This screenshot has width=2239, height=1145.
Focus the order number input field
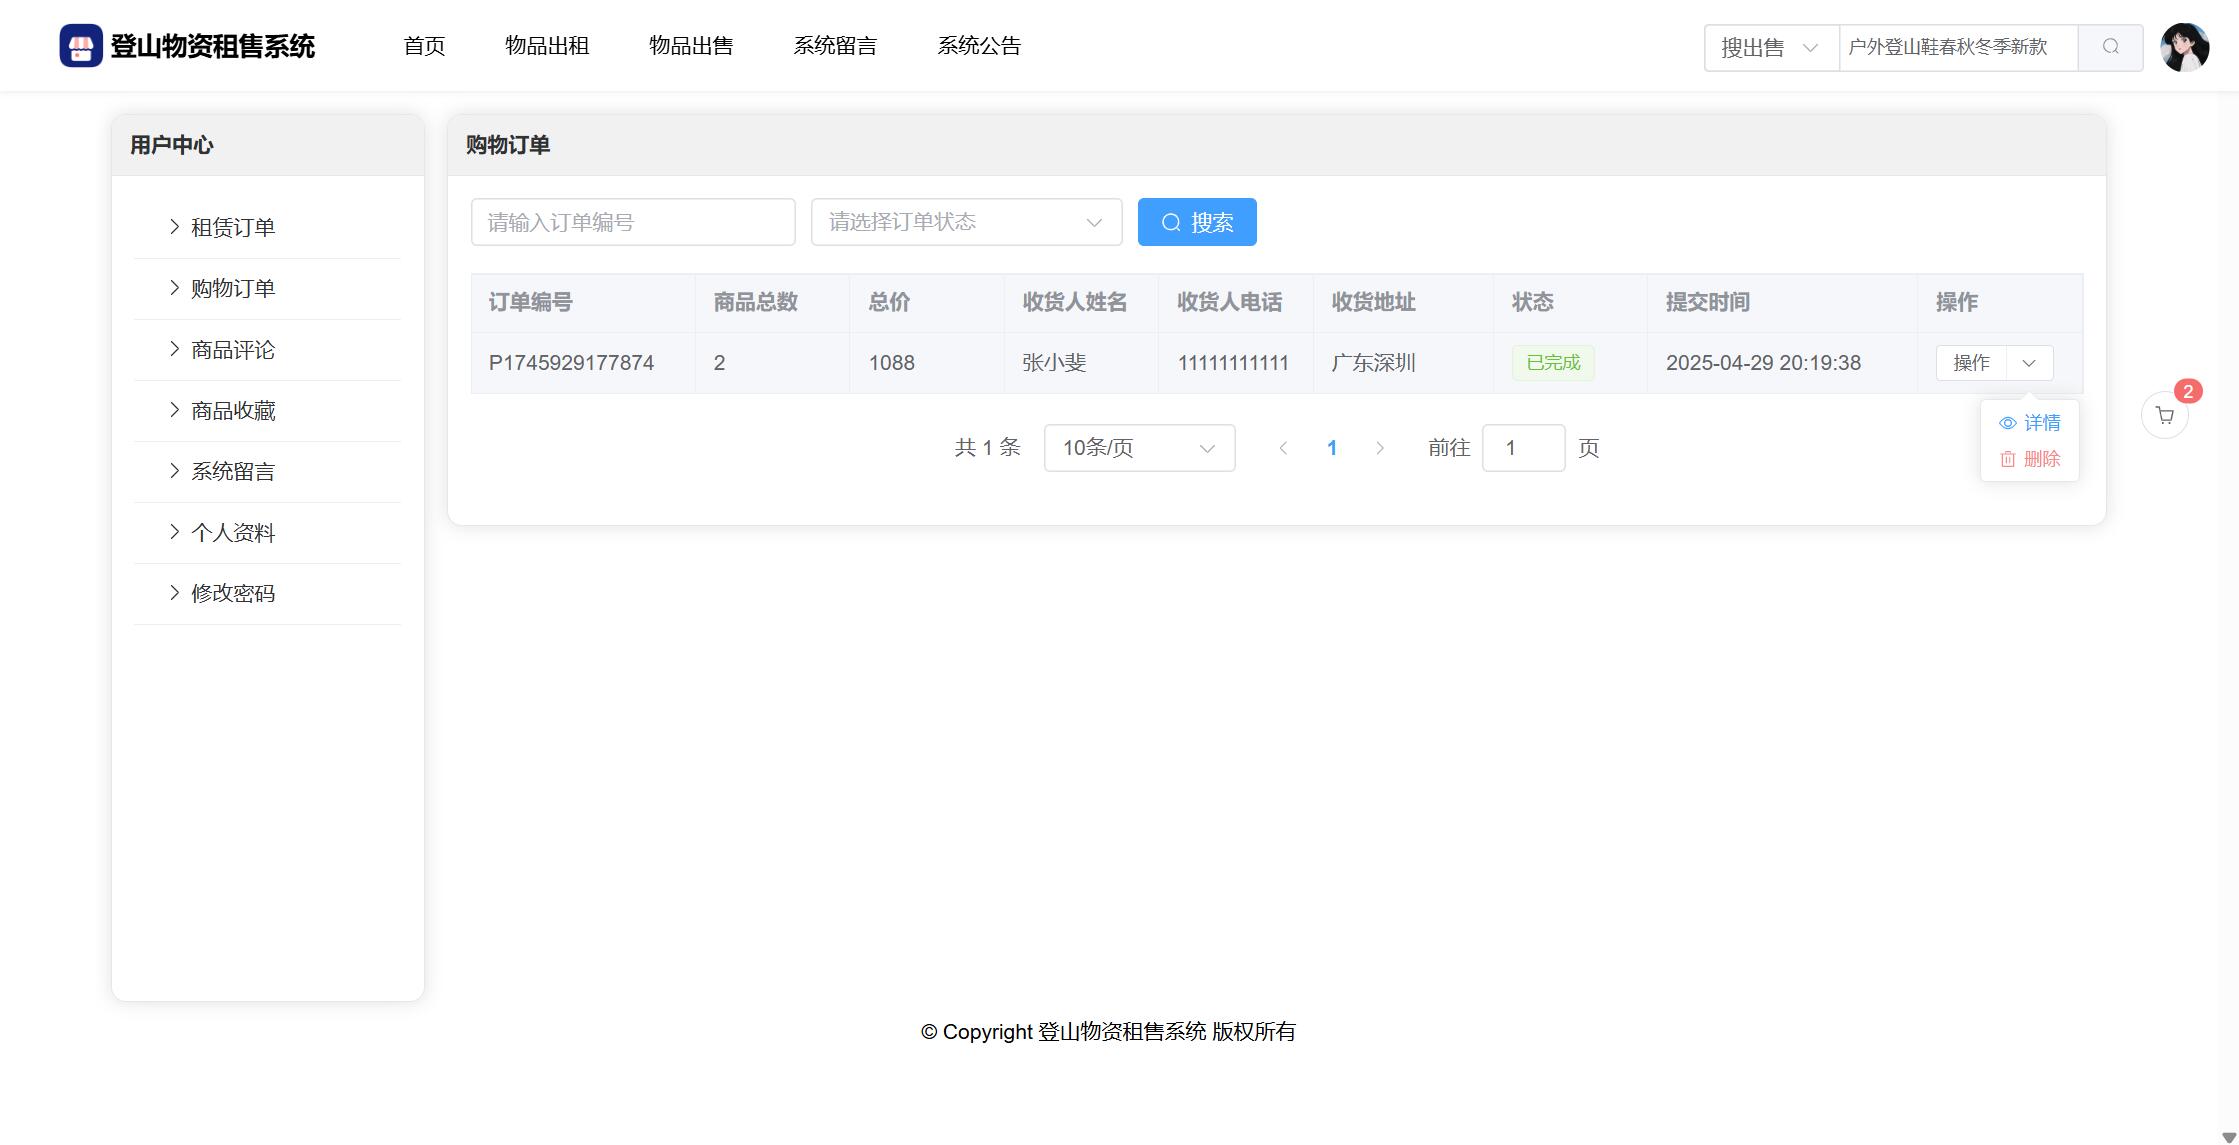pyautogui.click(x=632, y=222)
